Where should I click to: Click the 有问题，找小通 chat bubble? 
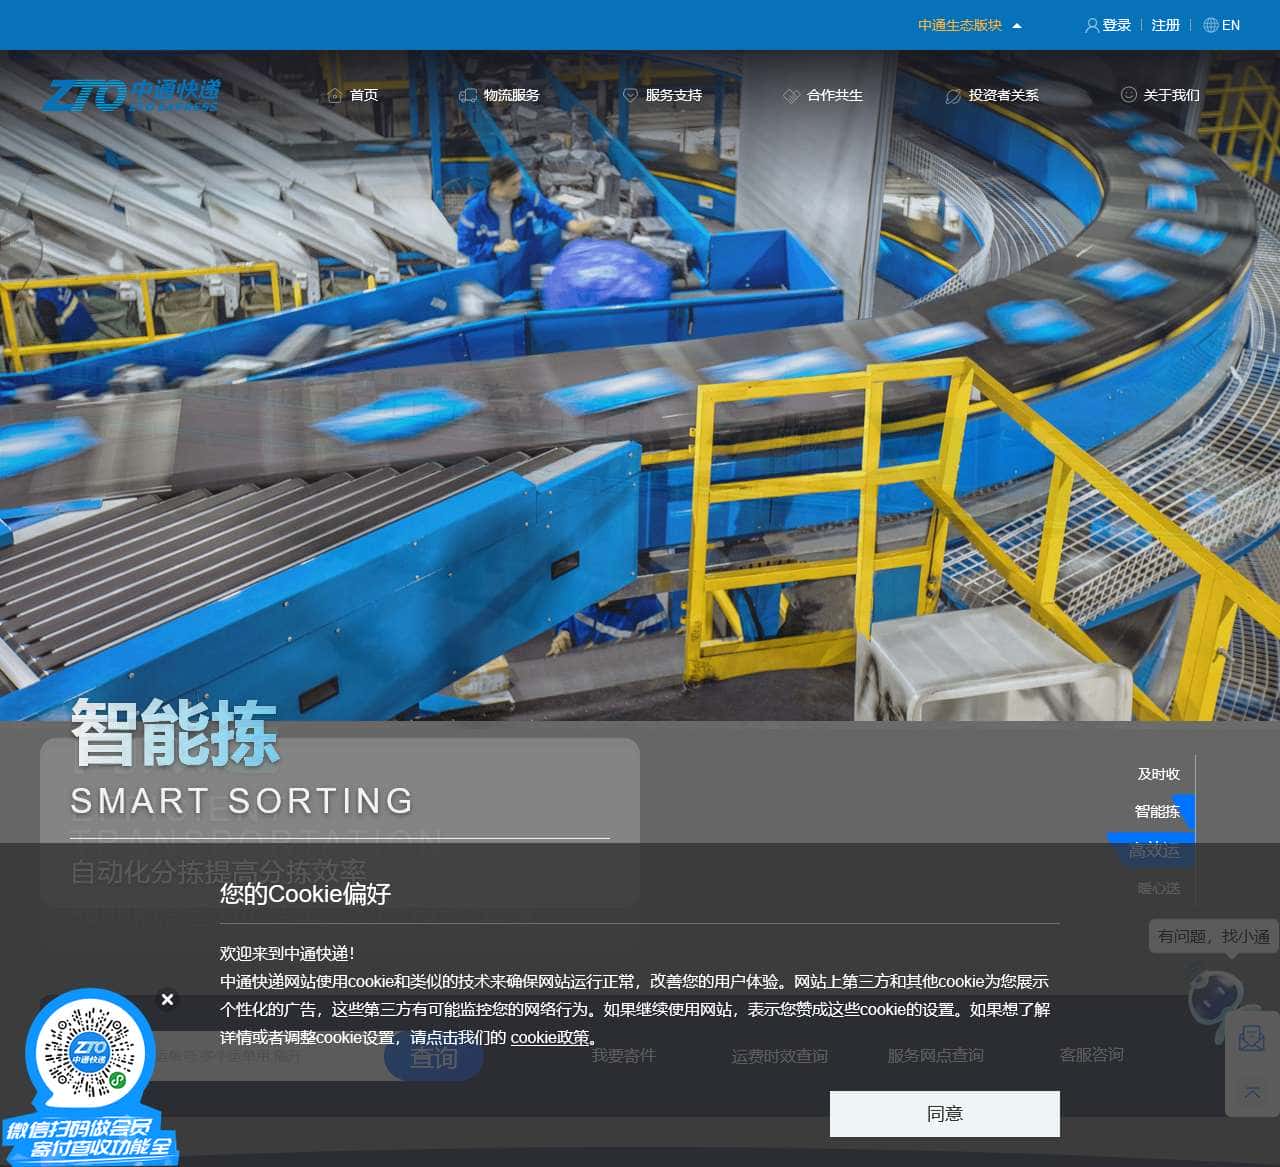1213,936
